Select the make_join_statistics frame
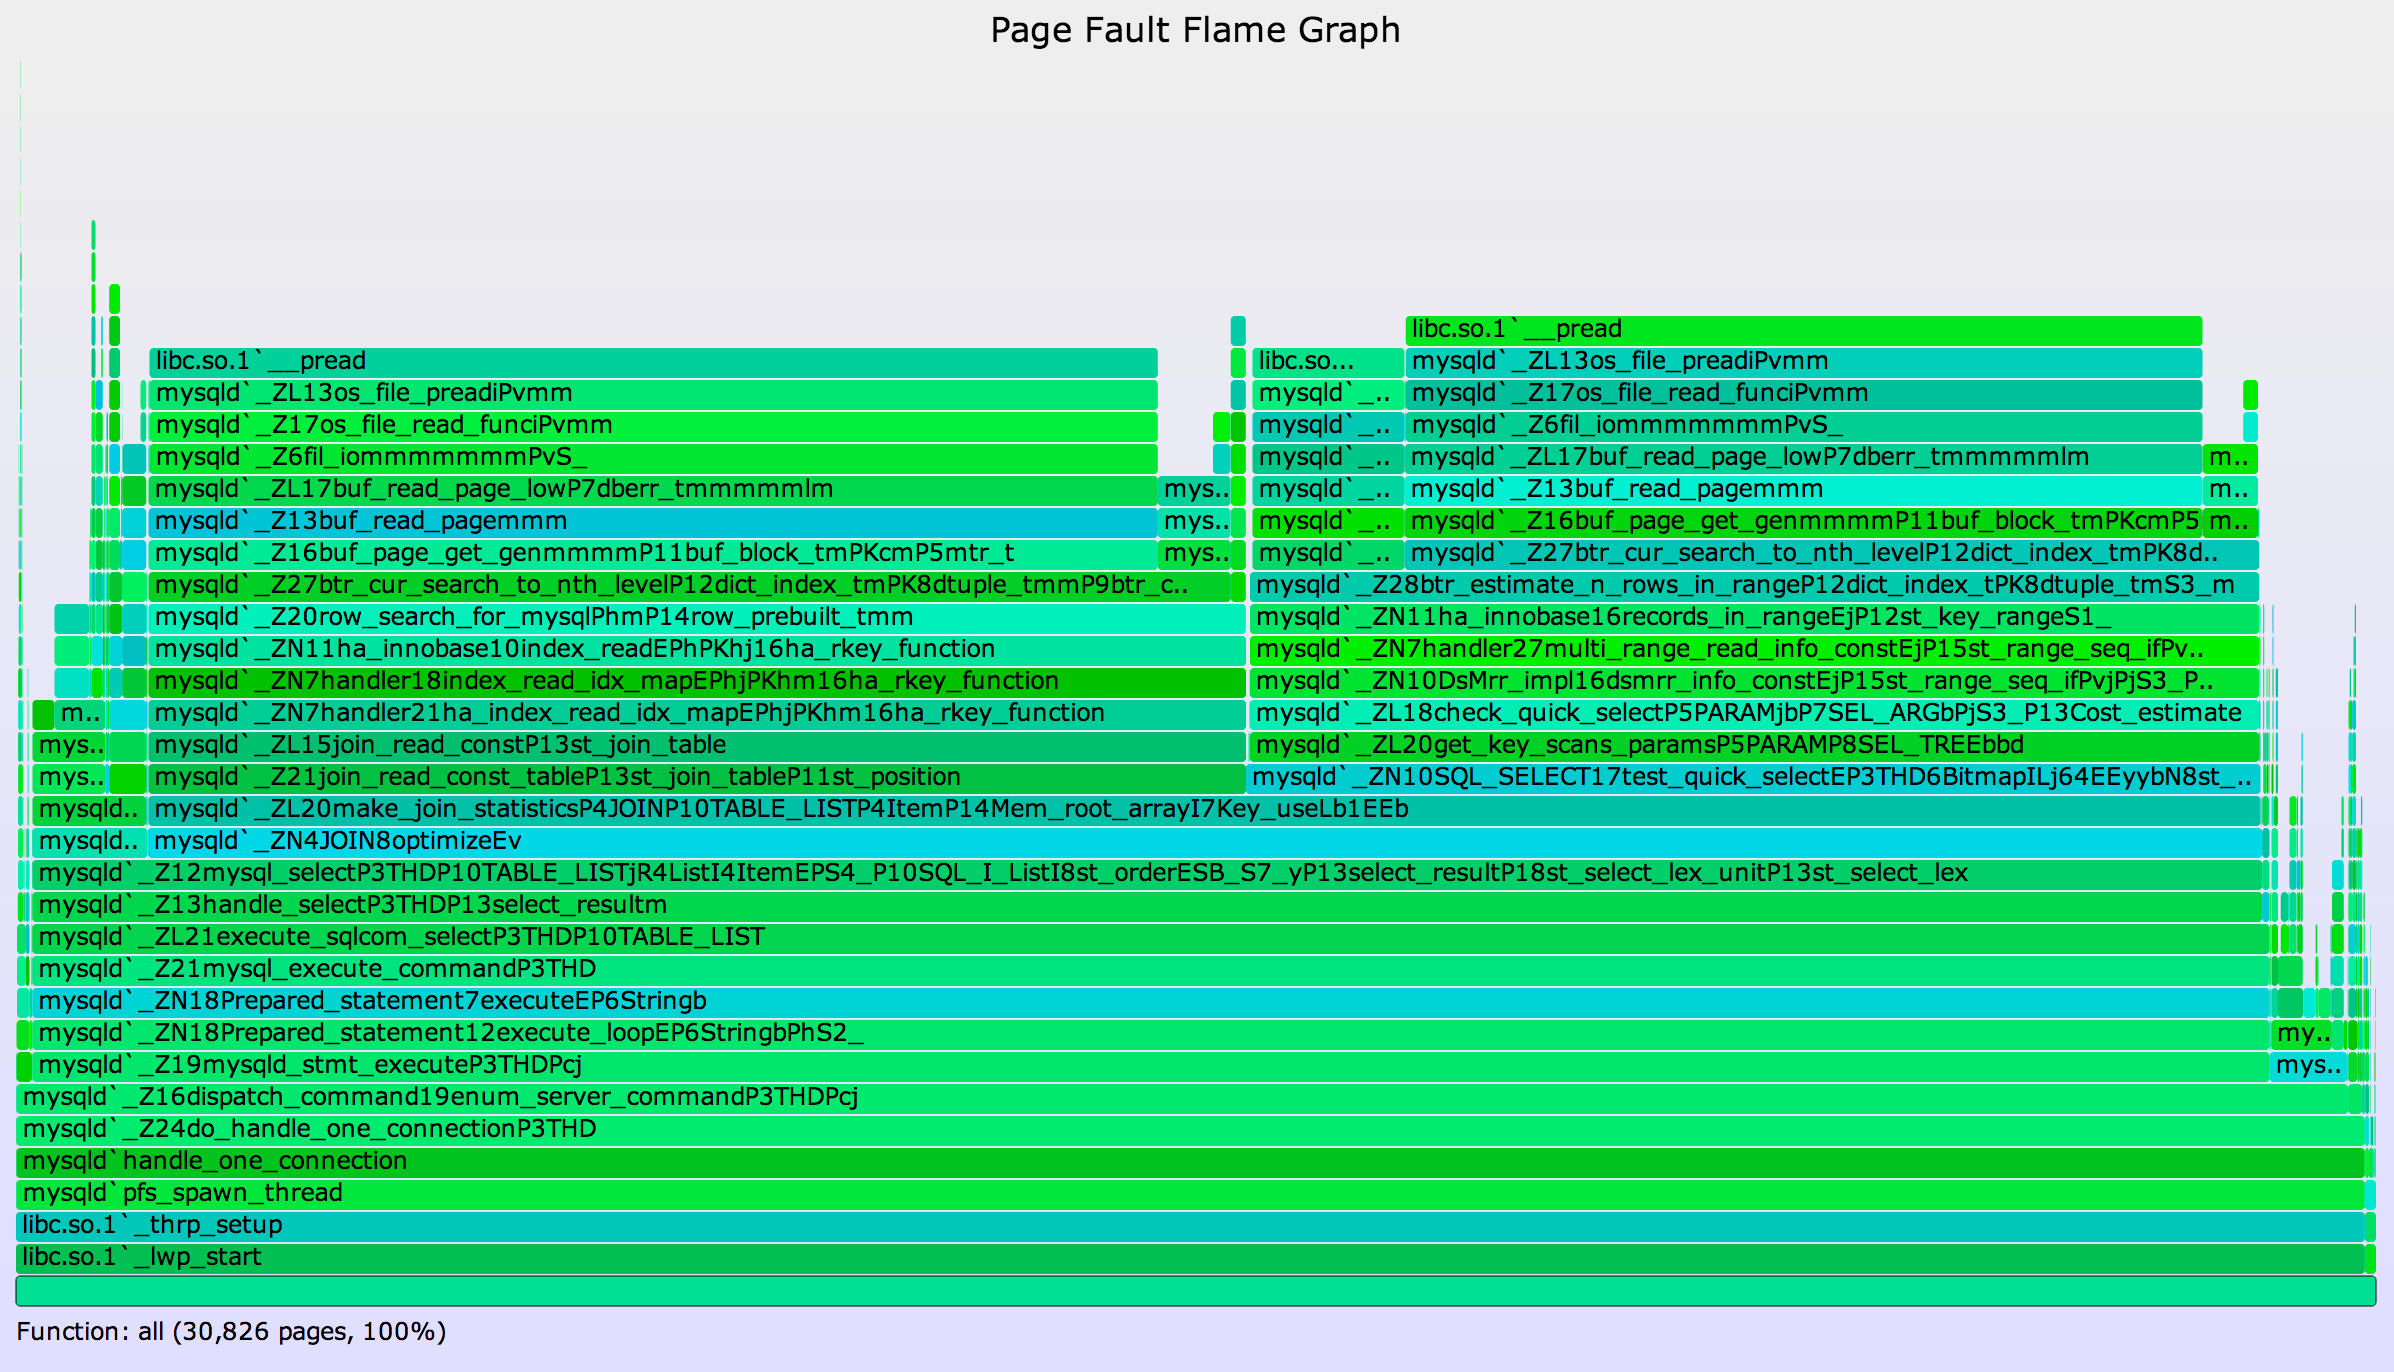This screenshot has width=2394, height=1372. pyautogui.click(x=1200, y=809)
